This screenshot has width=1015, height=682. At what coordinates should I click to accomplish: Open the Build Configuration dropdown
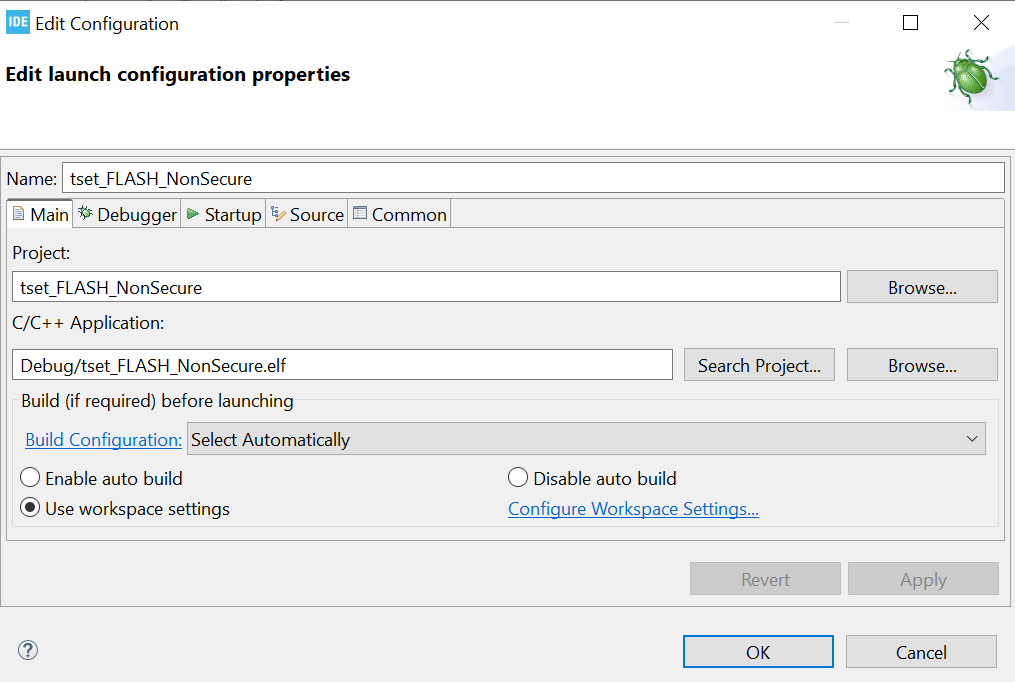971,438
